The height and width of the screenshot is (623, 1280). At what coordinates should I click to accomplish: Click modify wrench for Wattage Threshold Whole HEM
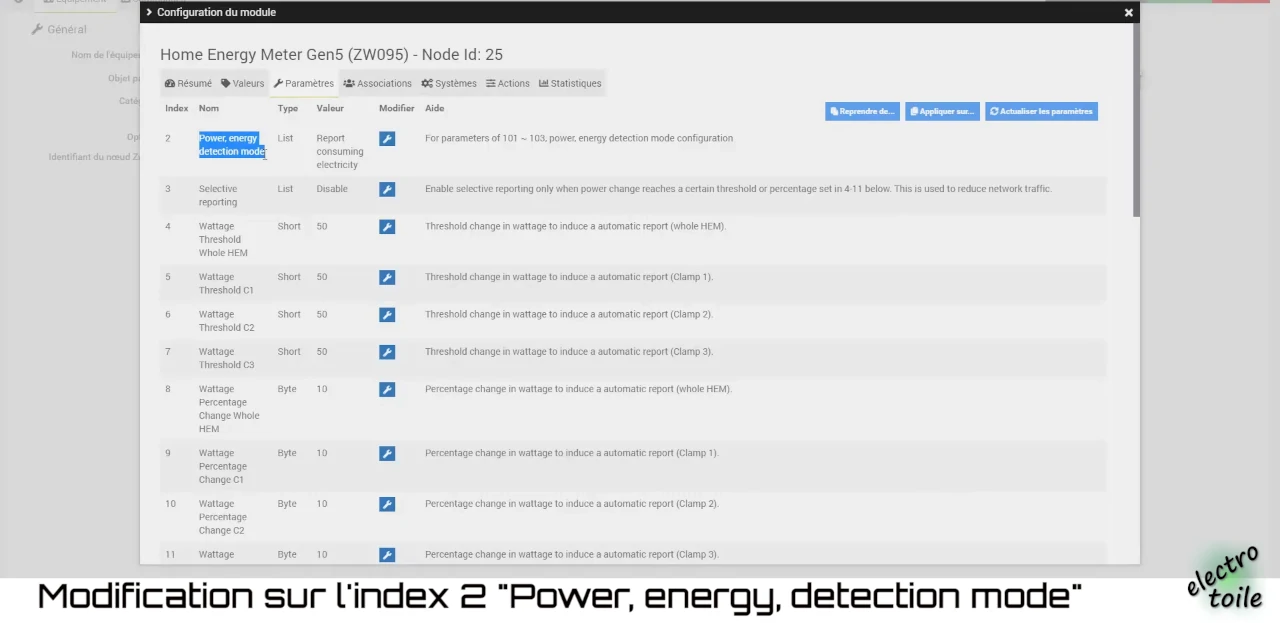[387, 227]
